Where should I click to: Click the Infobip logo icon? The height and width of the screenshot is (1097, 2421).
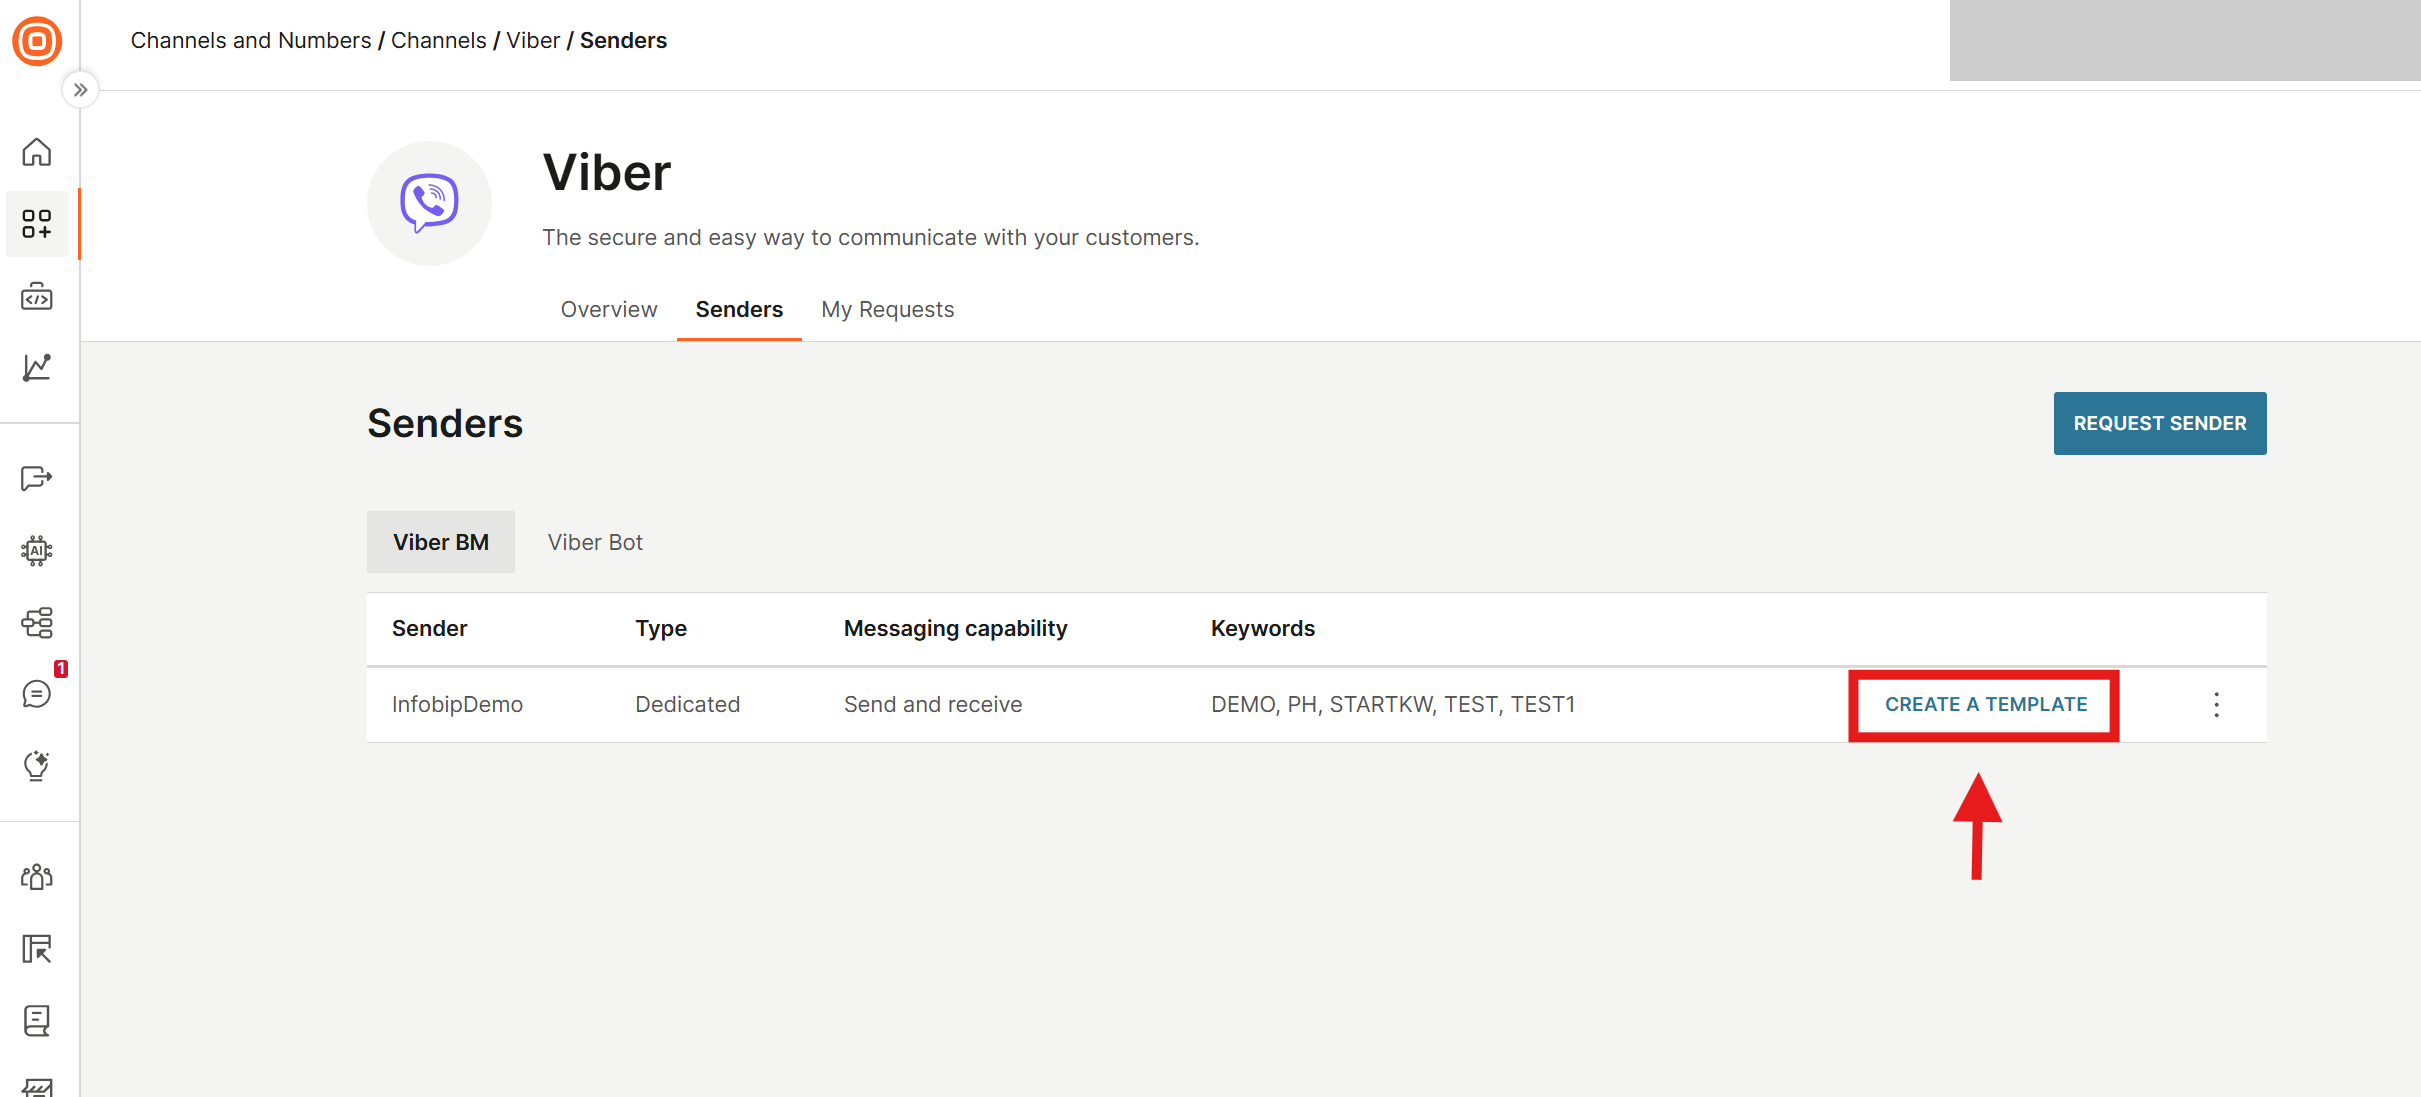point(37,41)
